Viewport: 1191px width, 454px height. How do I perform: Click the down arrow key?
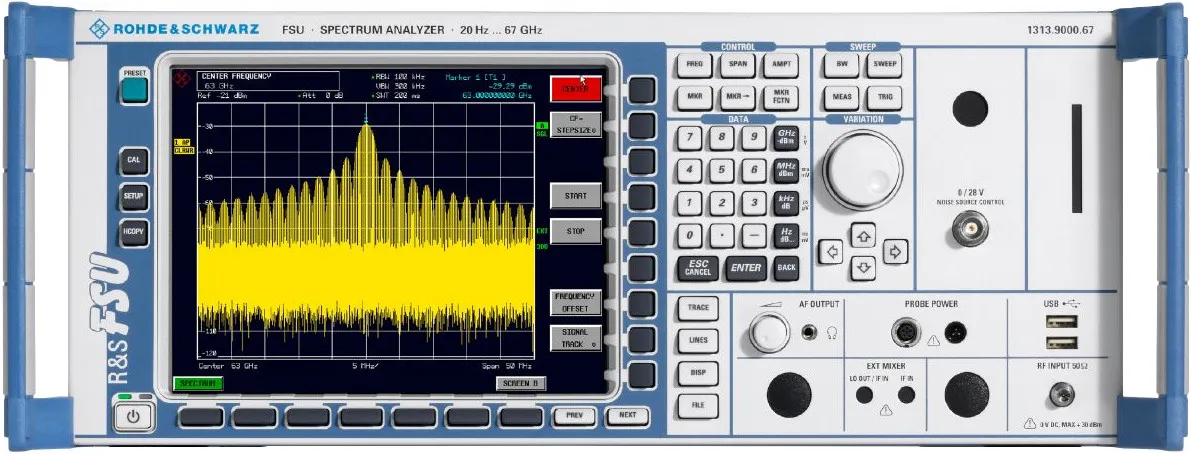[863, 267]
